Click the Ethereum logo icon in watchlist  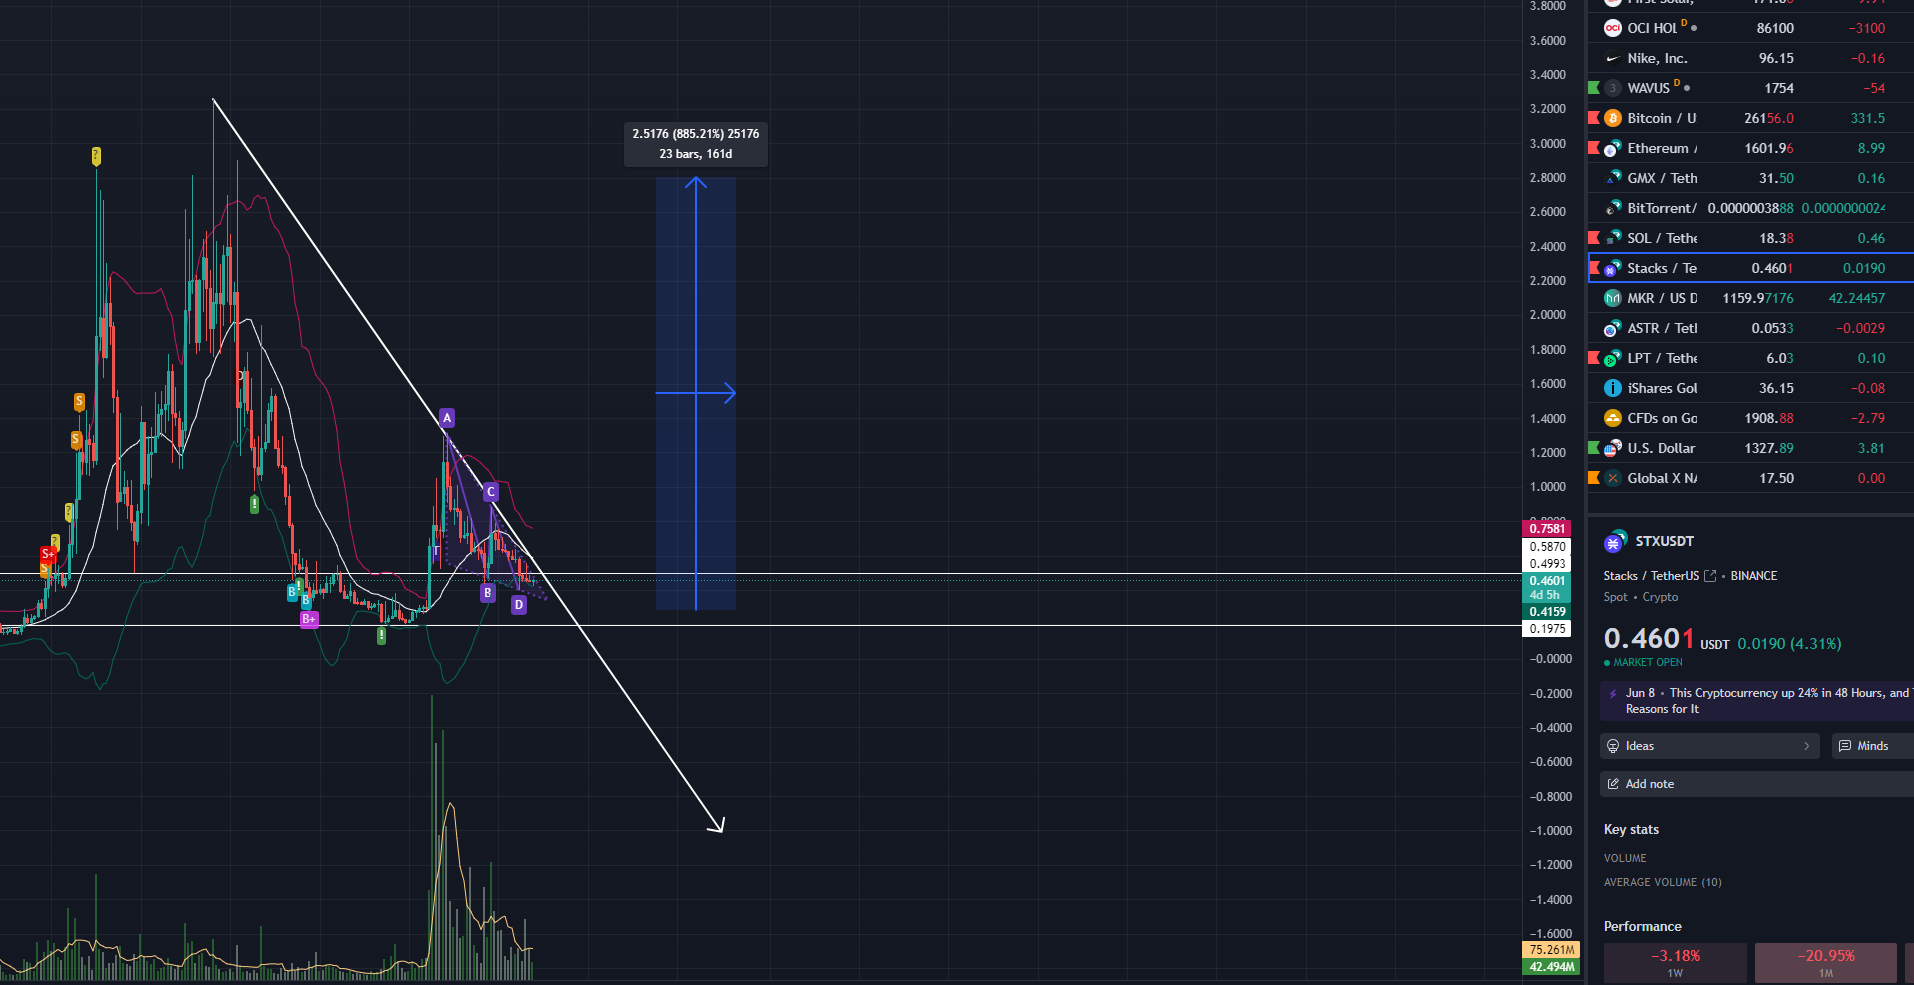(1612, 148)
